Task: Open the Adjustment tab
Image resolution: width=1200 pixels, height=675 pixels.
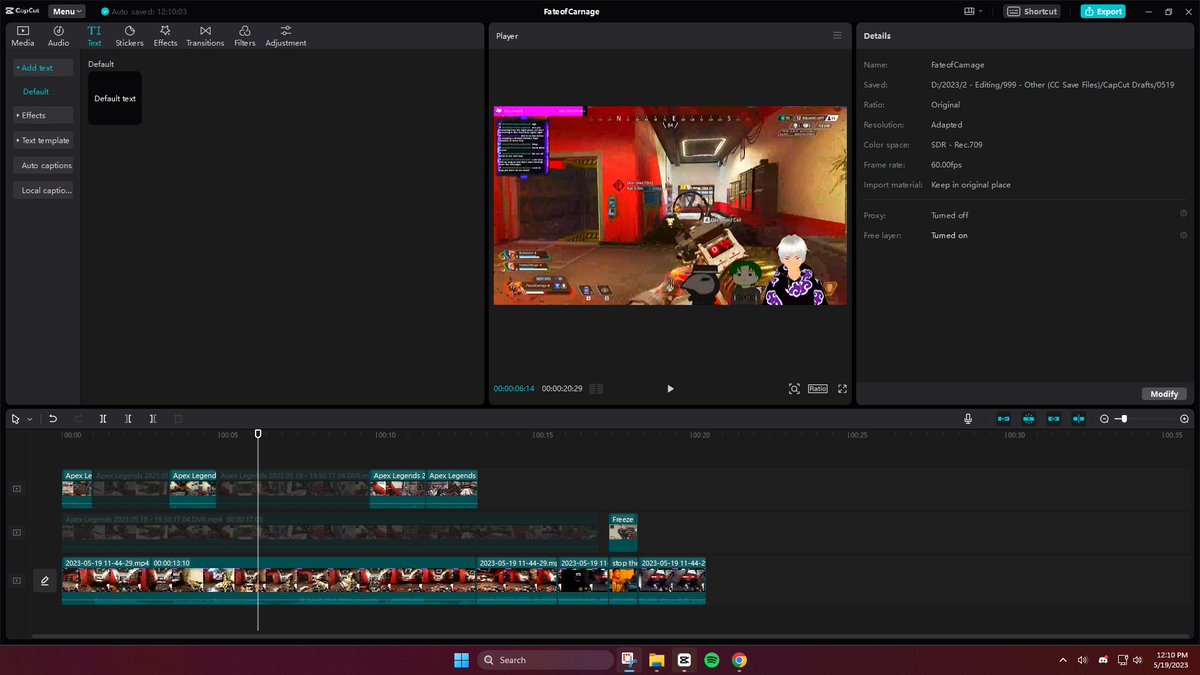Action: click(x=286, y=37)
